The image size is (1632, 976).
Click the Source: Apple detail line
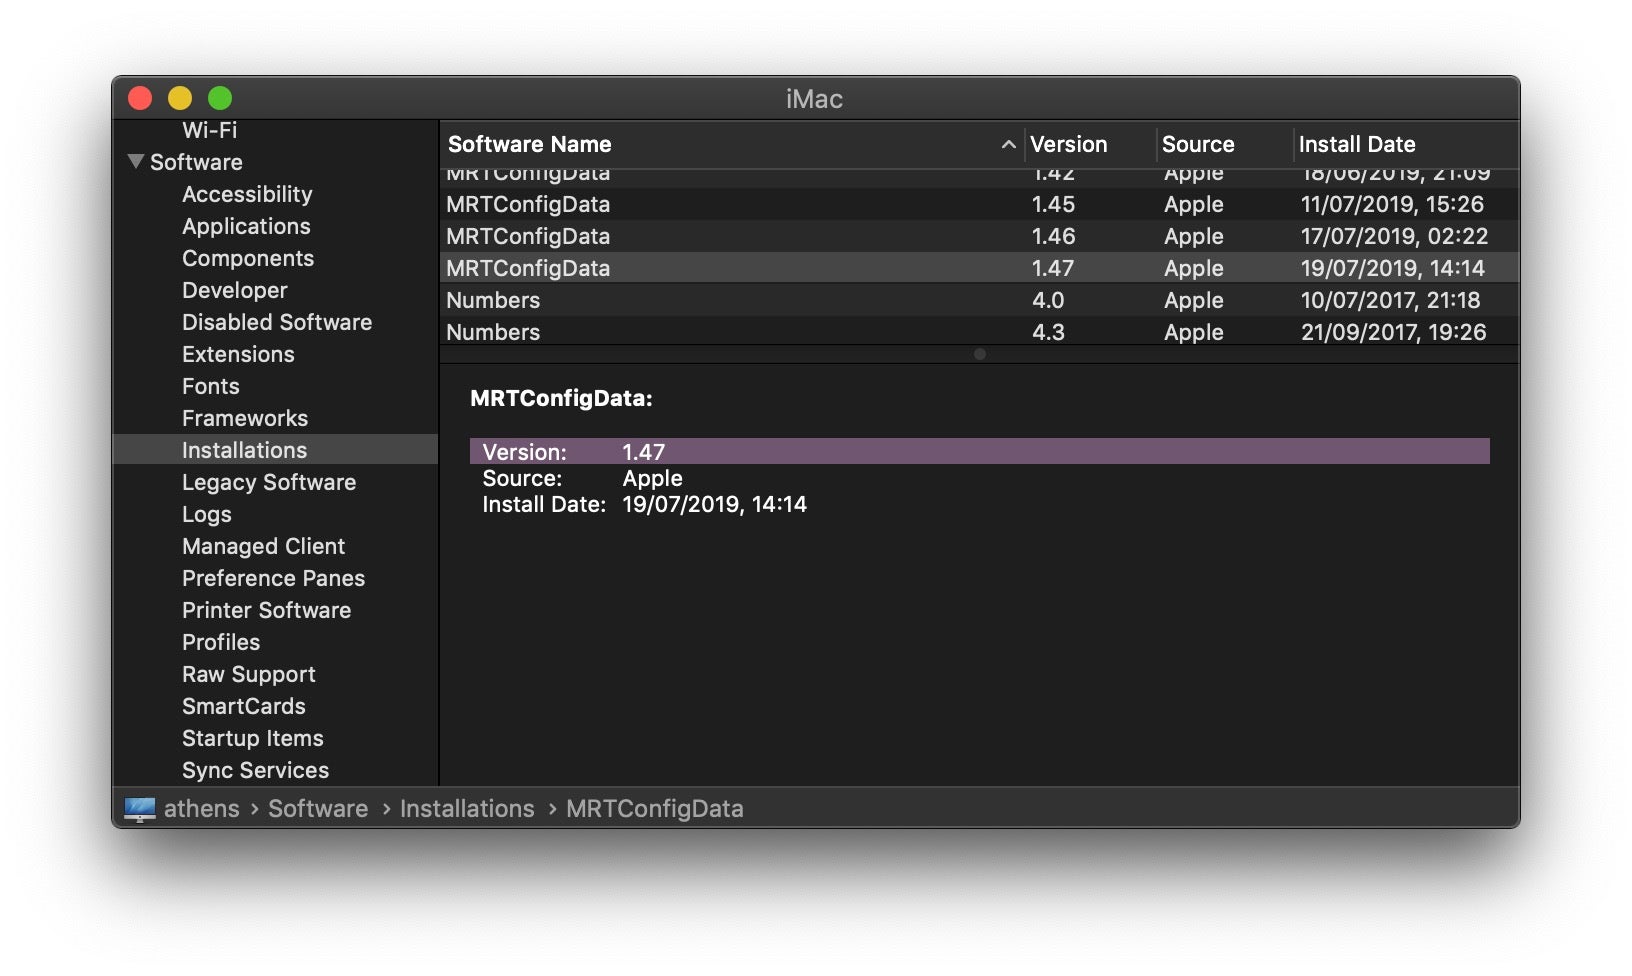coord(583,478)
